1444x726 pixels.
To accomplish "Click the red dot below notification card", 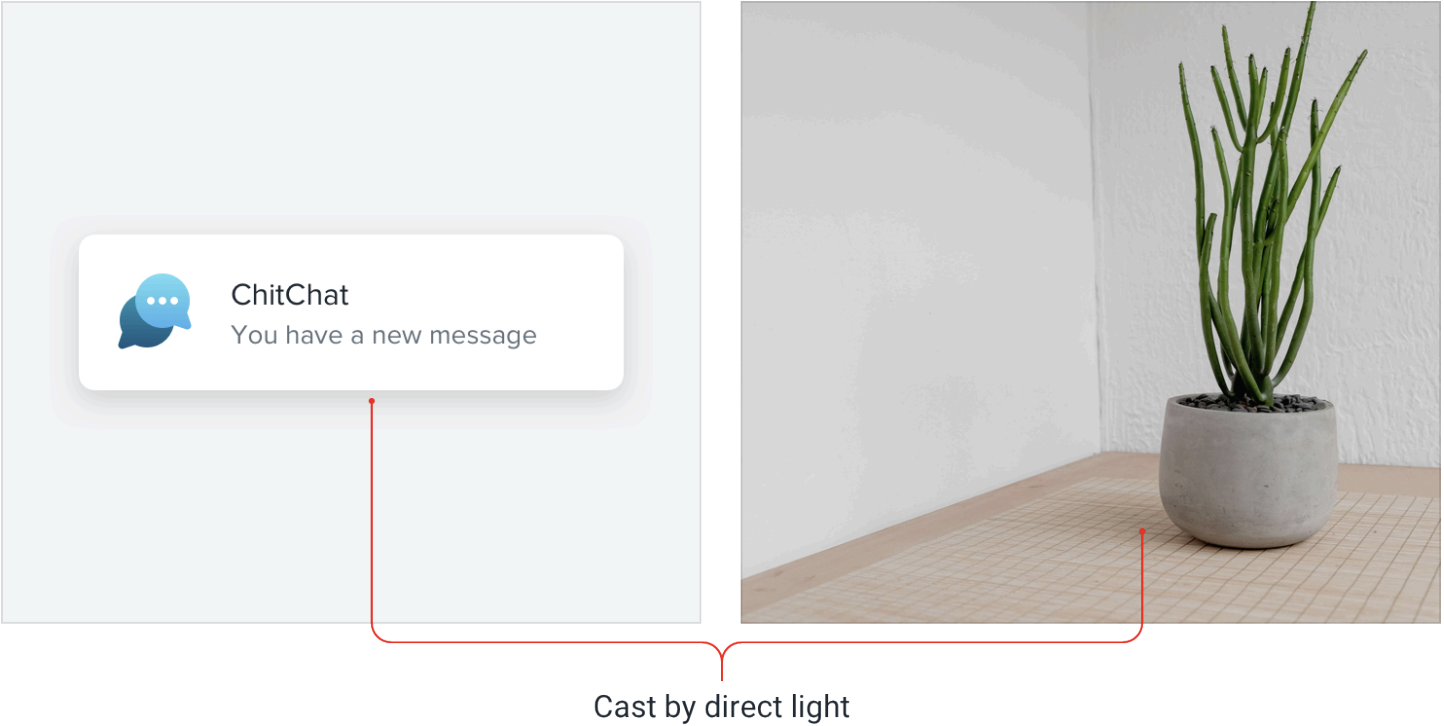I will point(372,402).
